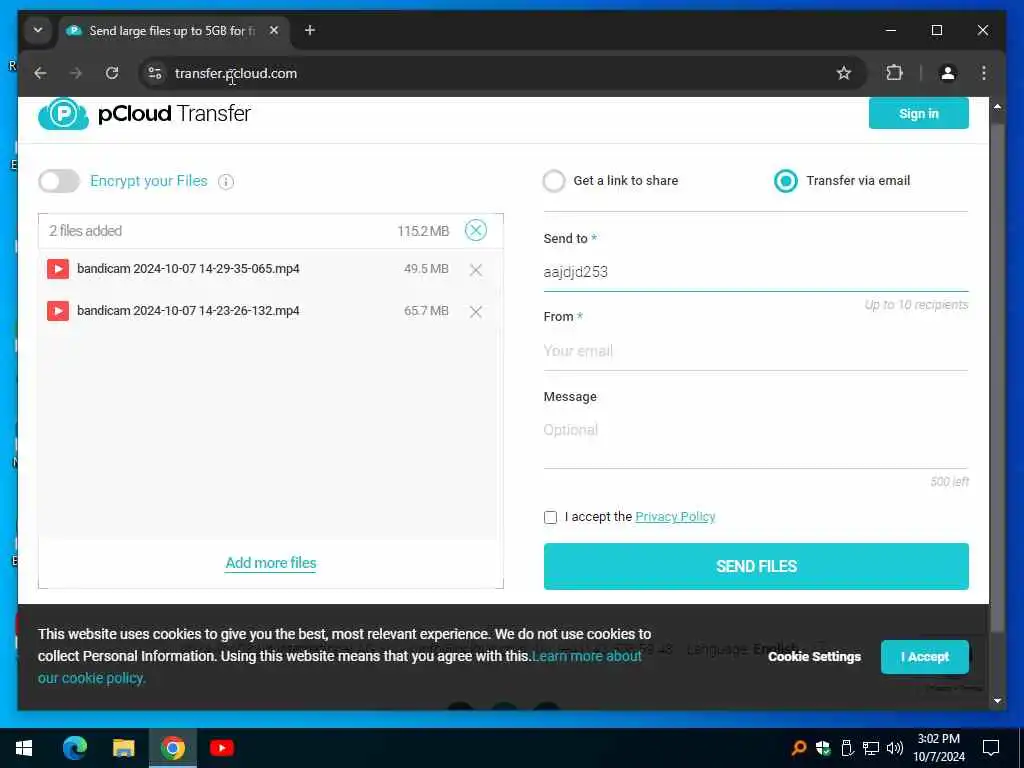Check I accept the Privacy Policy box
The width and height of the screenshot is (1024, 768).
click(551, 517)
